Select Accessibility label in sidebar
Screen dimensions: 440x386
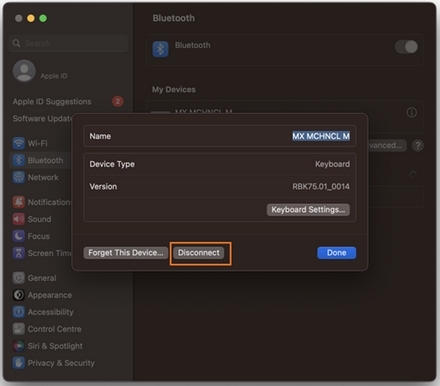pyautogui.click(x=51, y=312)
